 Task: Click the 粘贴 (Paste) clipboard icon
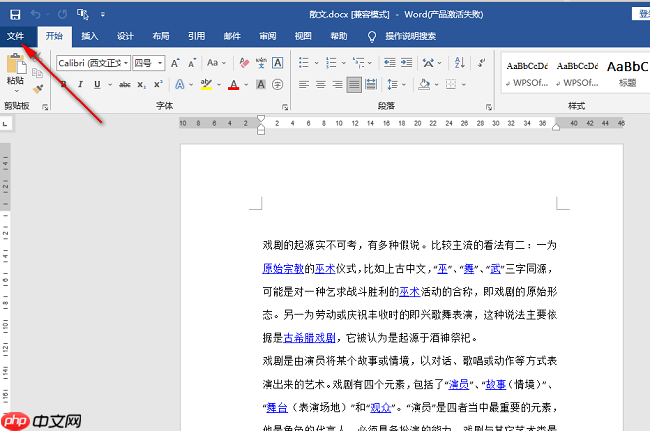coord(16,65)
